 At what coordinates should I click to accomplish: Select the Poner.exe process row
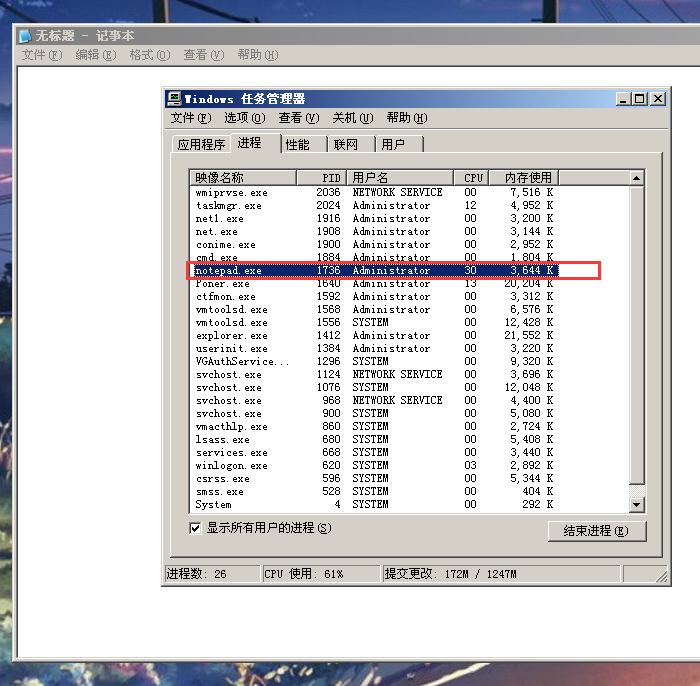375,284
